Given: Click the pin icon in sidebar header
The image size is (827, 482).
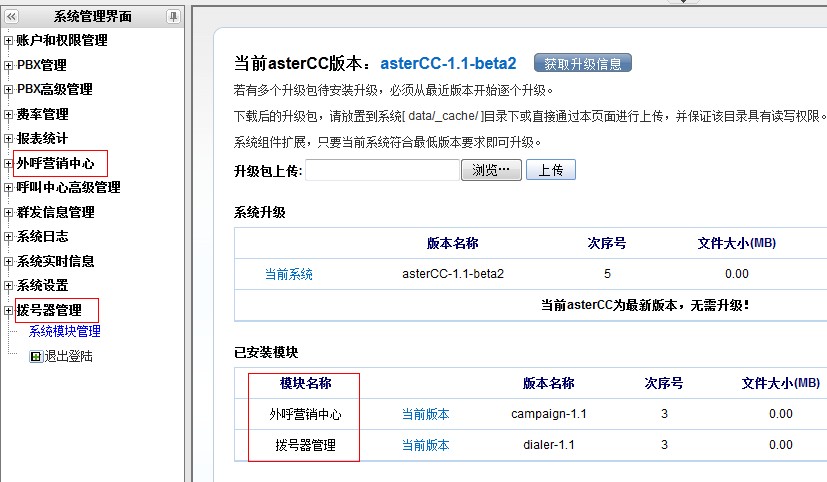Looking at the screenshot, I should 173,16.
